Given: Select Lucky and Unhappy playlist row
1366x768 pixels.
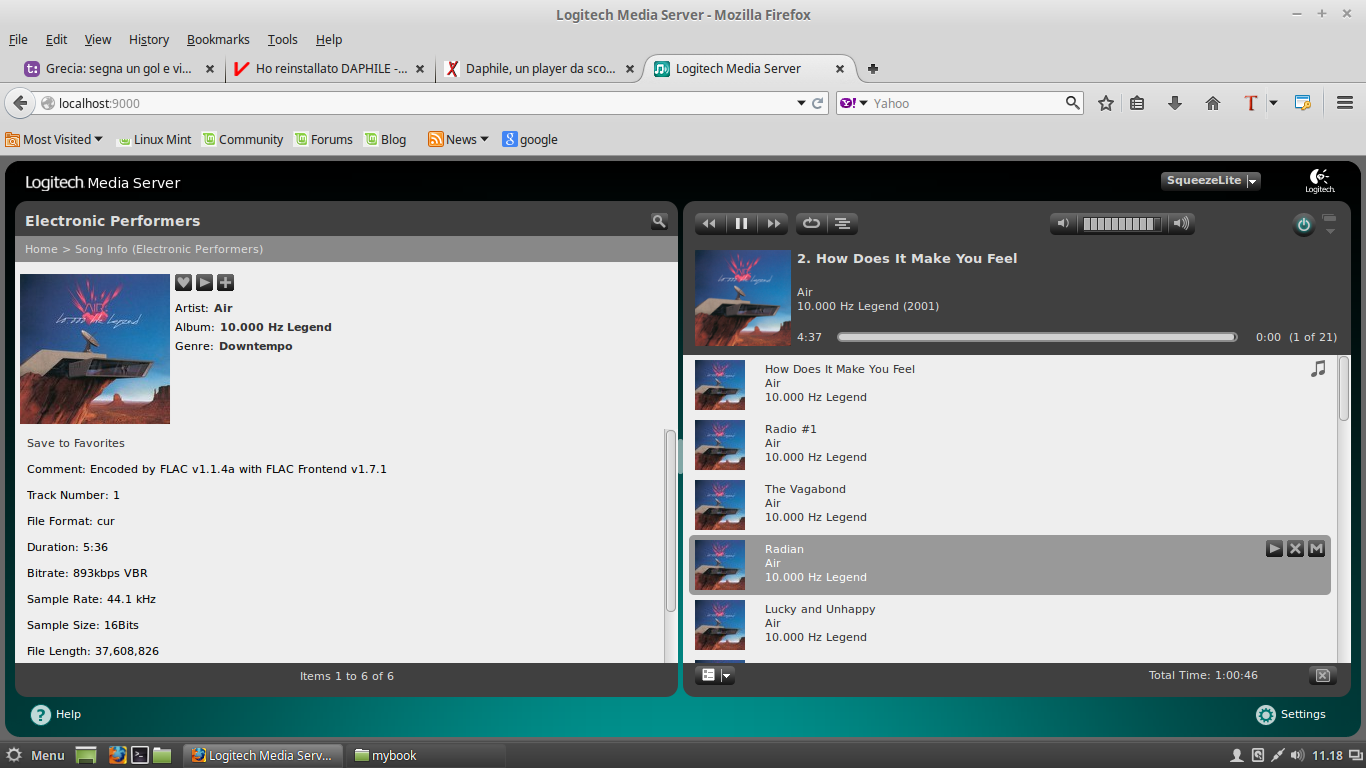Looking at the screenshot, I should tap(1010, 625).
